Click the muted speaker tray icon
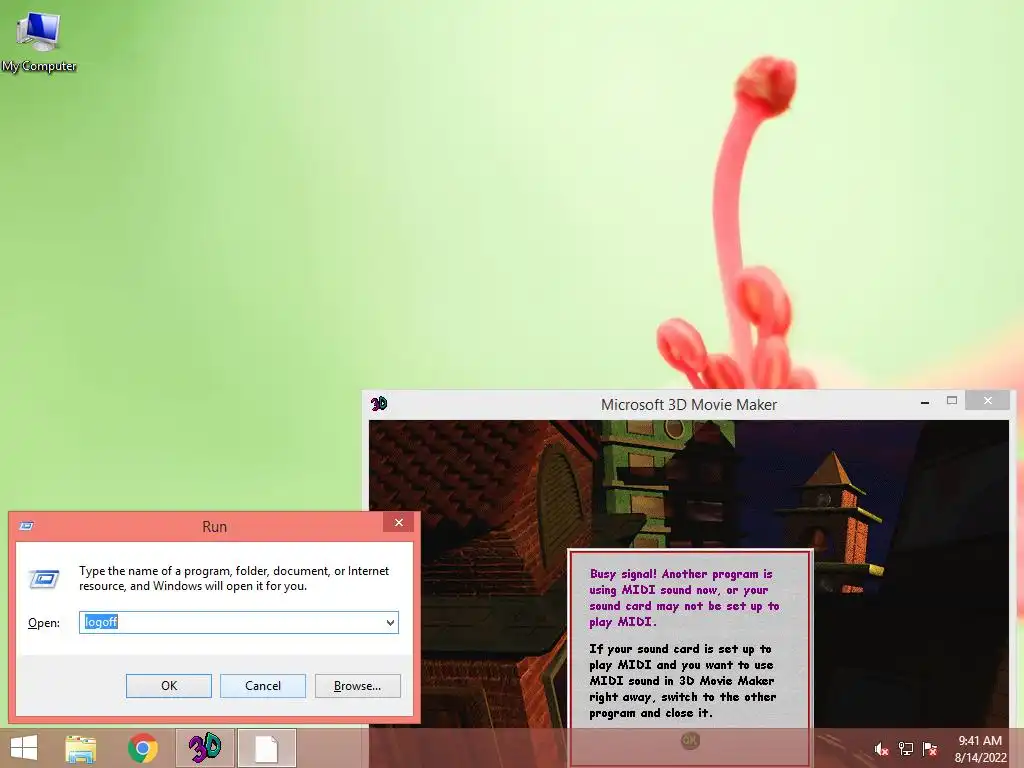The height and width of the screenshot is (768, 1024). pyautogui.click(x=881, y=749)
